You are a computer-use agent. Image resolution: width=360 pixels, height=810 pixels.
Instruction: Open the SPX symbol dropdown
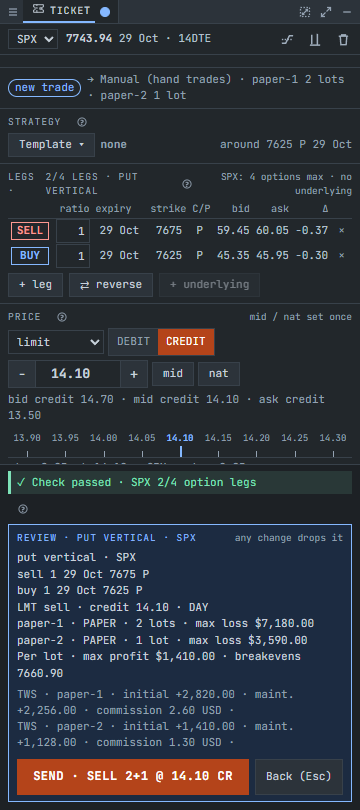click(x=33, y=39)
